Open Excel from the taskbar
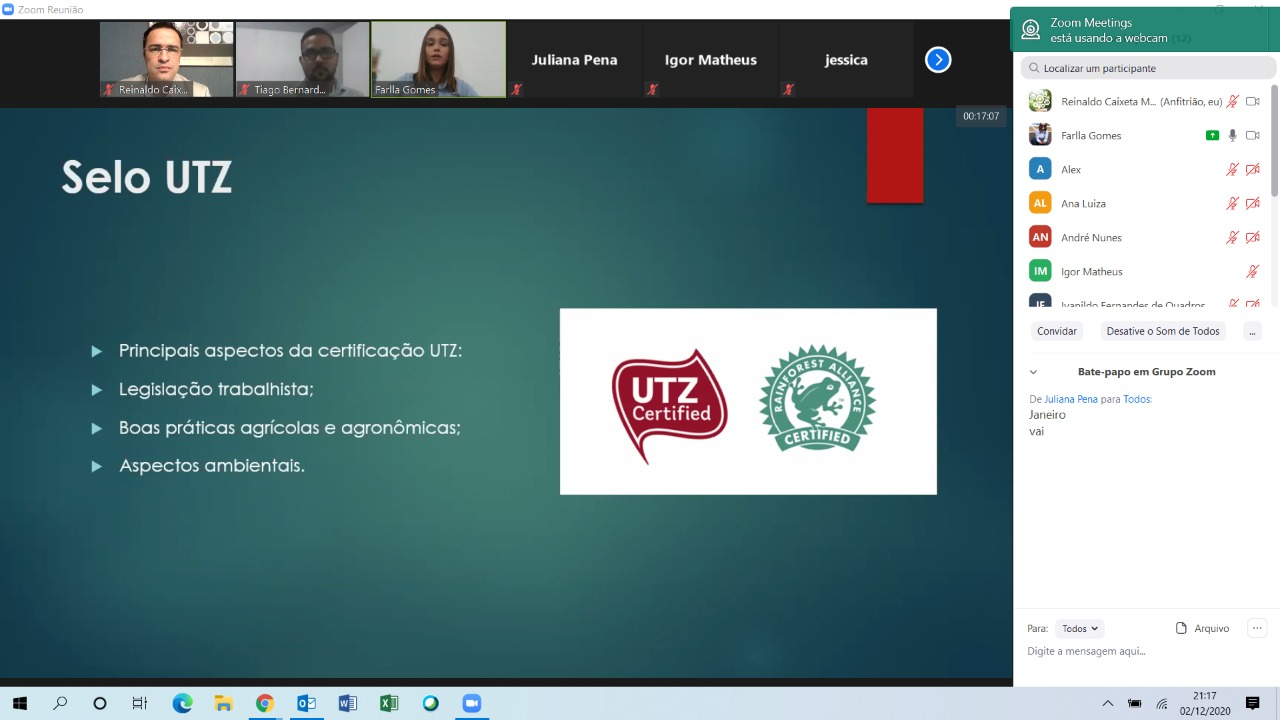1280x720 pixels. tap(388, 703)
